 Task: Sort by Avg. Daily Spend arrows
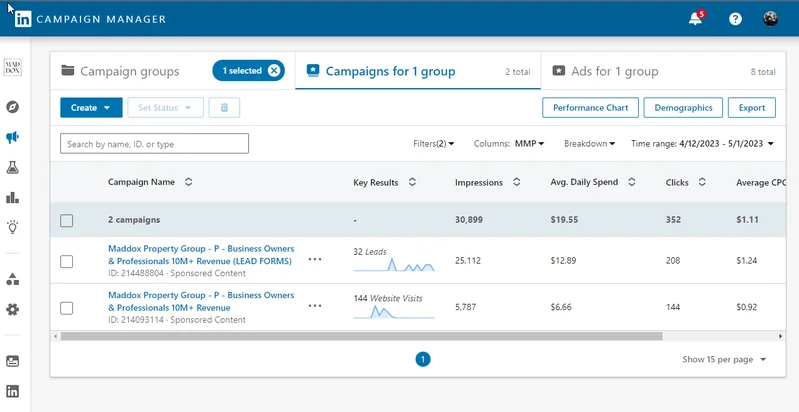631,182
